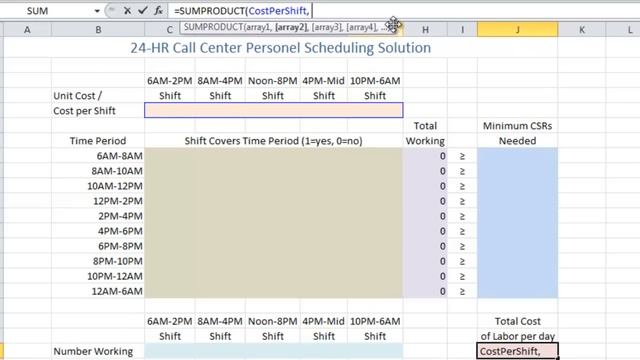The width and height of the screenshot is (640, 360).
Task: Click the ≥ symbol in 6PM-8PM row
Action: (x=462, y=246)
